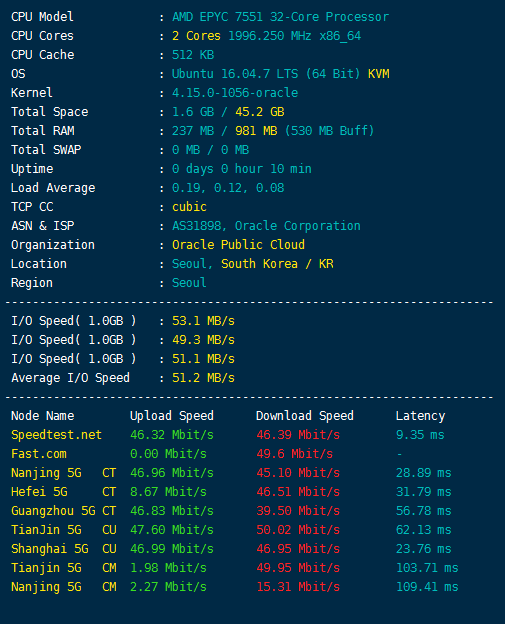
Task: Click the Speedtest.net node name
Action: [x=56, y=435]
